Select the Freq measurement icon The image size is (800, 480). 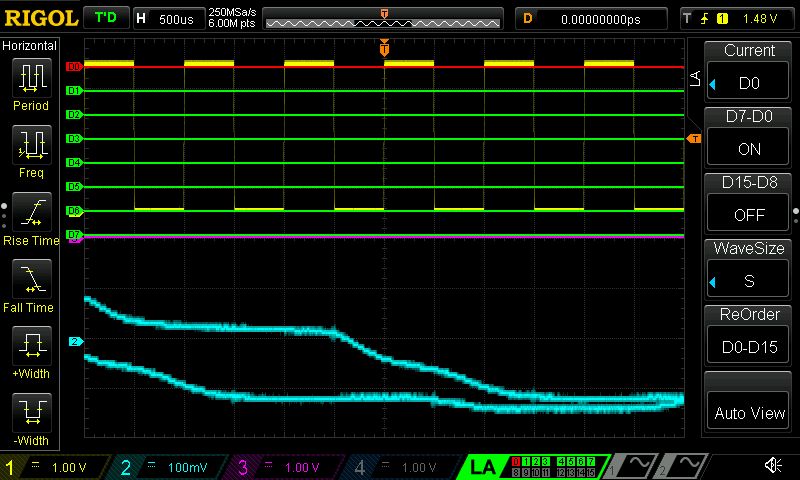click(x=32, y=145)
